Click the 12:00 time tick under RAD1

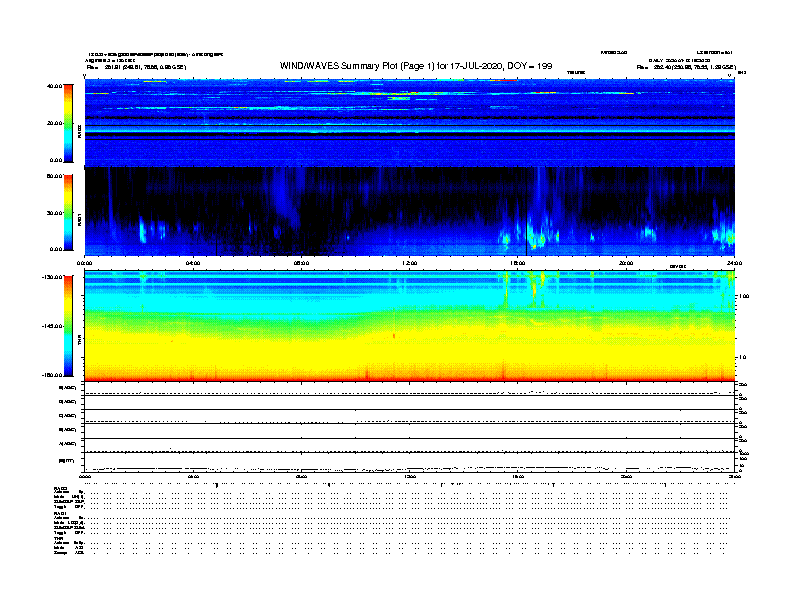click(410, 263)
